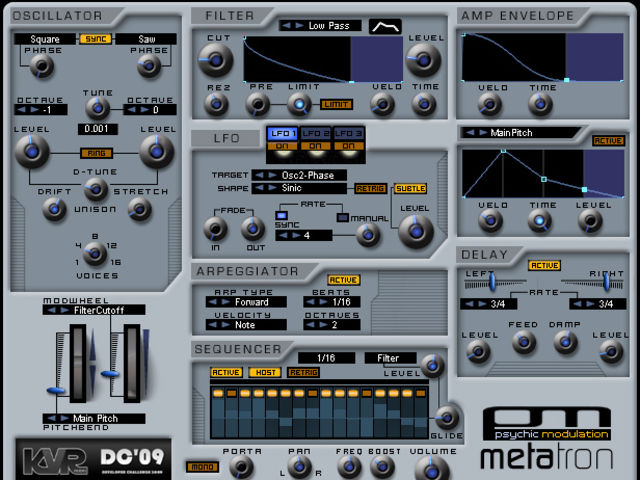
Task: Click the oscillator TUNE knob
Action: click(98, 108)
